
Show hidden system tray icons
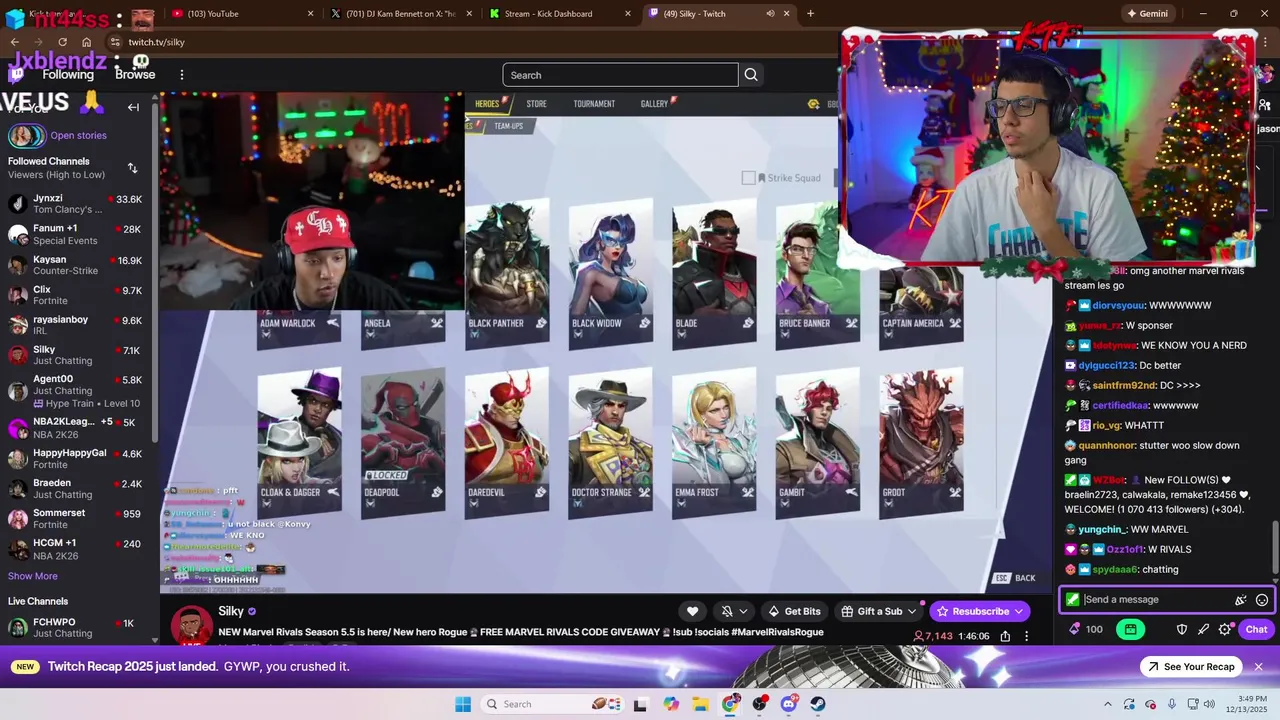pyautogui.click(x=1107, y=704)
